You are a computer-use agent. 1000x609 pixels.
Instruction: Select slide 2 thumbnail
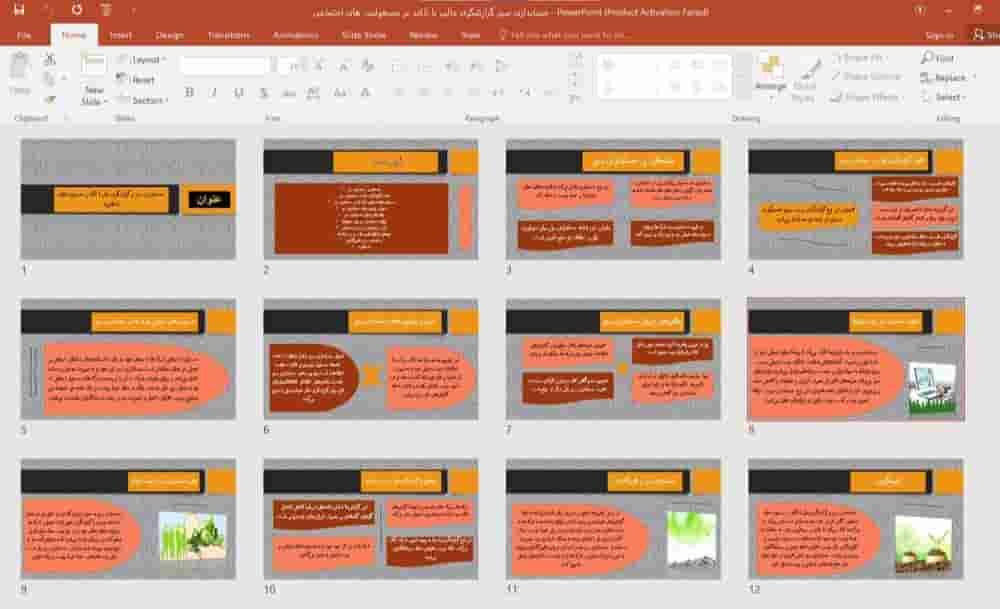click(x=371, y=200)
